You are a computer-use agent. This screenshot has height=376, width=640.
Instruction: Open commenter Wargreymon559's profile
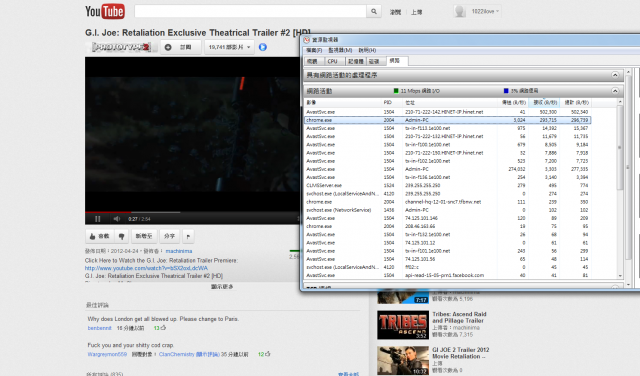[107, 354]
